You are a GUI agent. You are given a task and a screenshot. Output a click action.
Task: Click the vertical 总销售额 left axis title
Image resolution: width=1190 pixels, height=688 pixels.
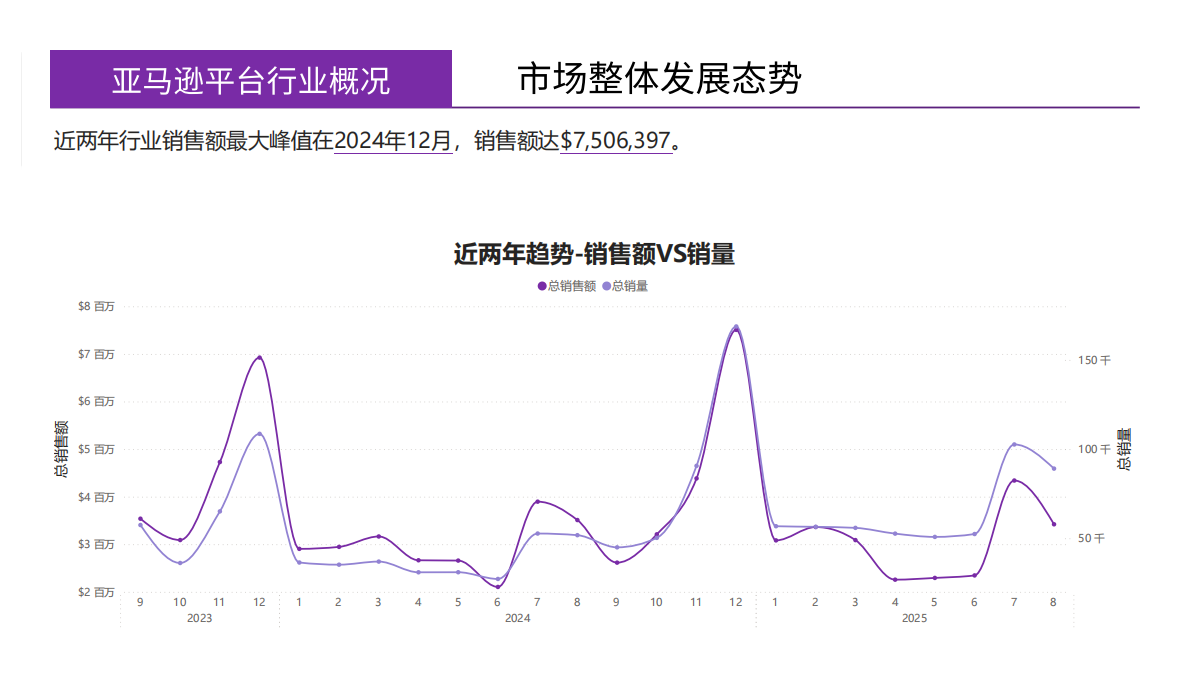61,448
